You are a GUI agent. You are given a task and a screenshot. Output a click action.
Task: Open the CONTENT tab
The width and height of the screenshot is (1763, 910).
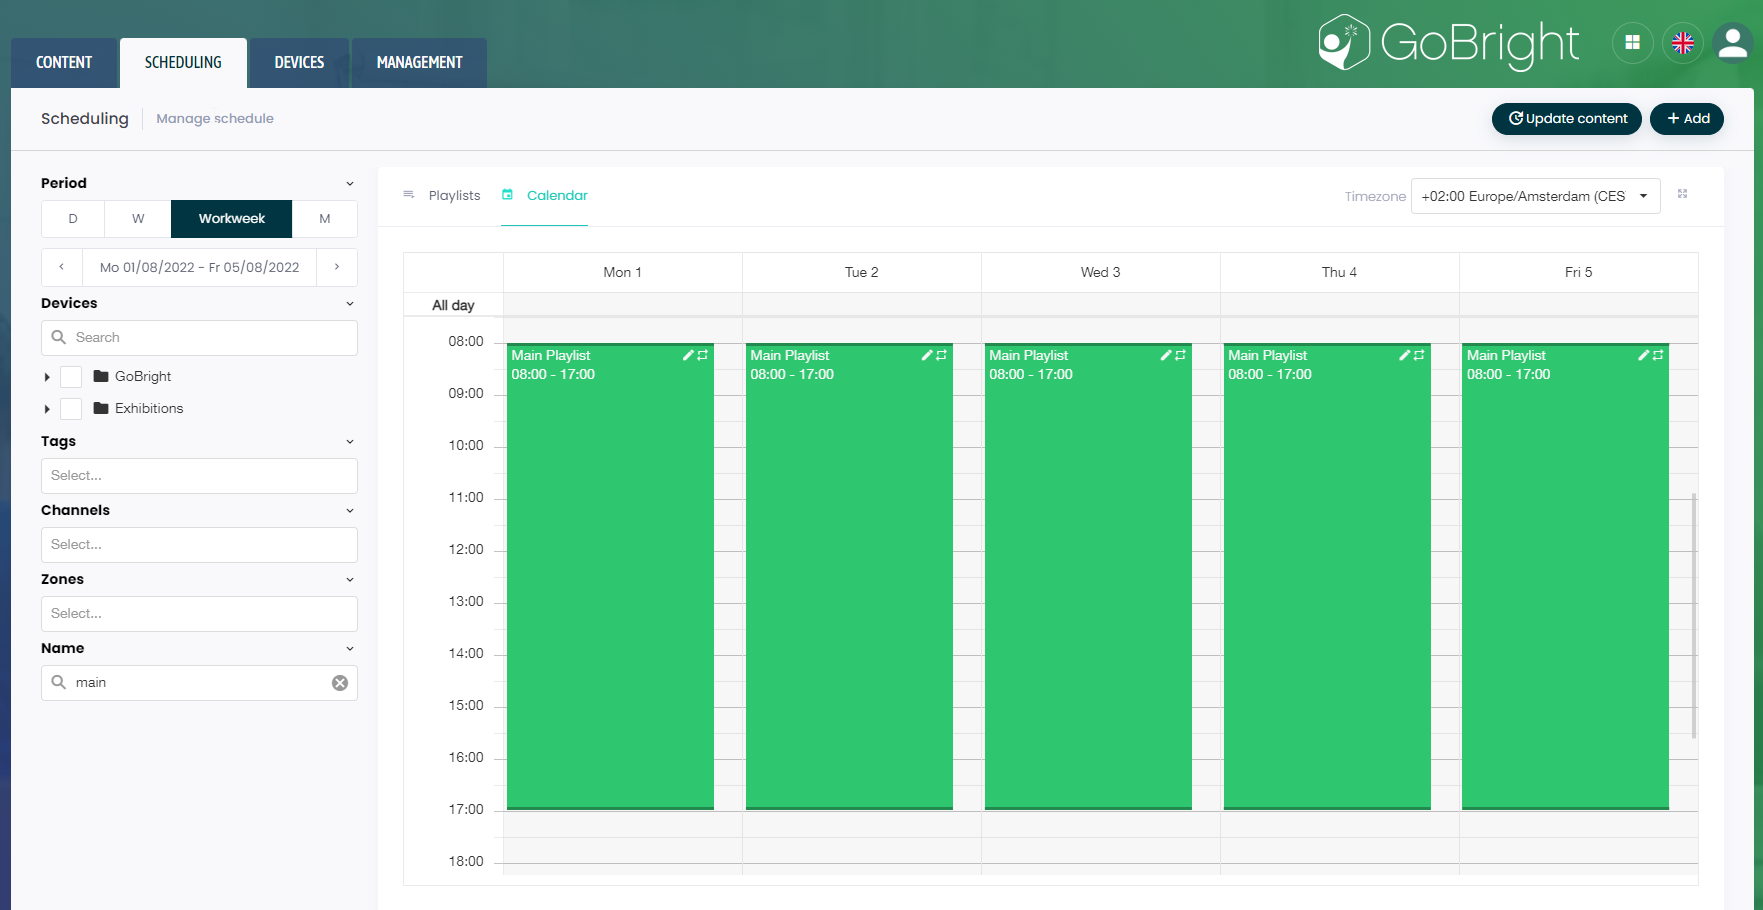pos(64,63)
